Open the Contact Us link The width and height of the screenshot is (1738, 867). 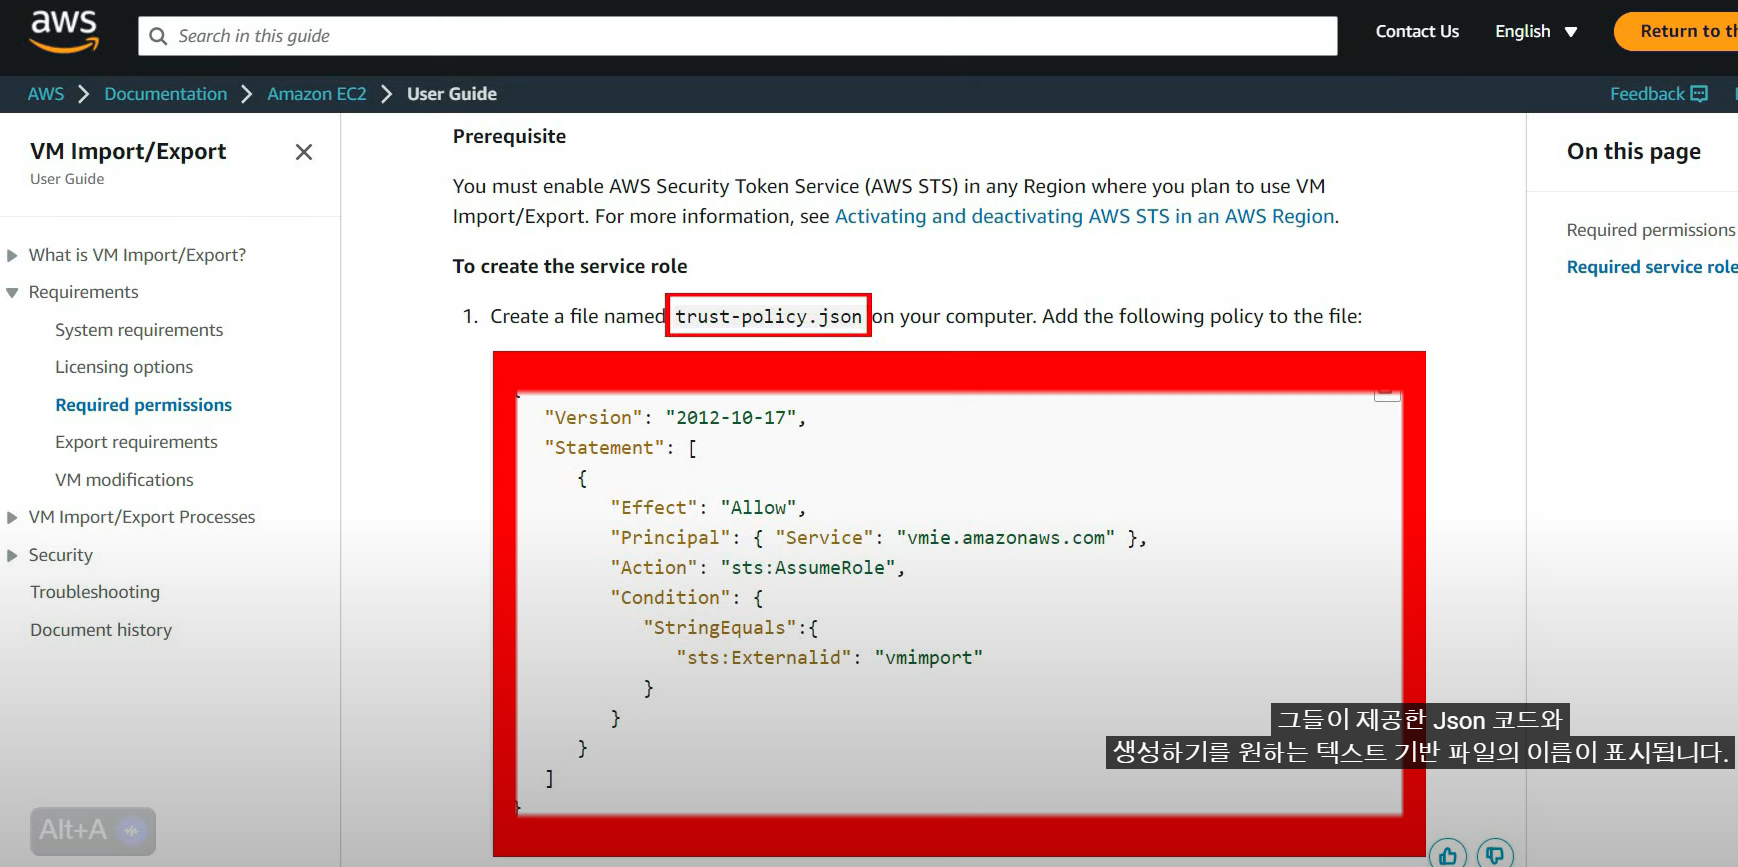[x=1417, y=32]
